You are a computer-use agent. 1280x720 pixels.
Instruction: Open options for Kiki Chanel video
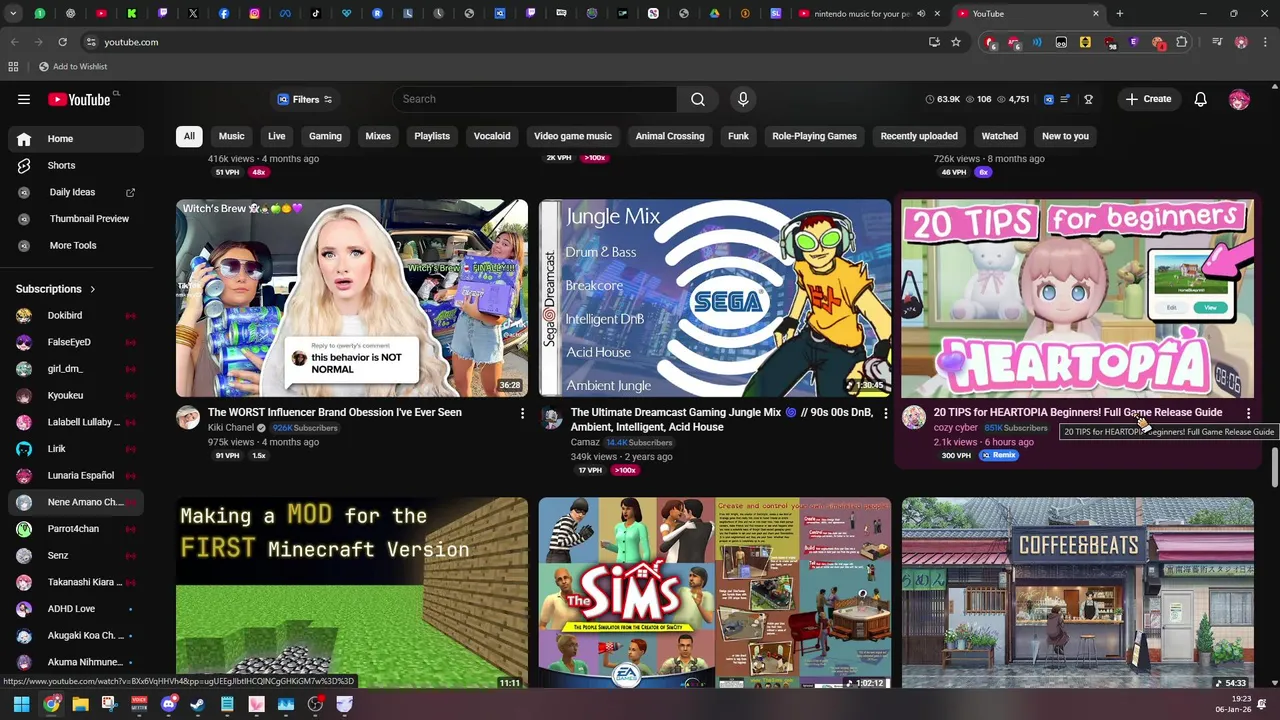point(522,413)
